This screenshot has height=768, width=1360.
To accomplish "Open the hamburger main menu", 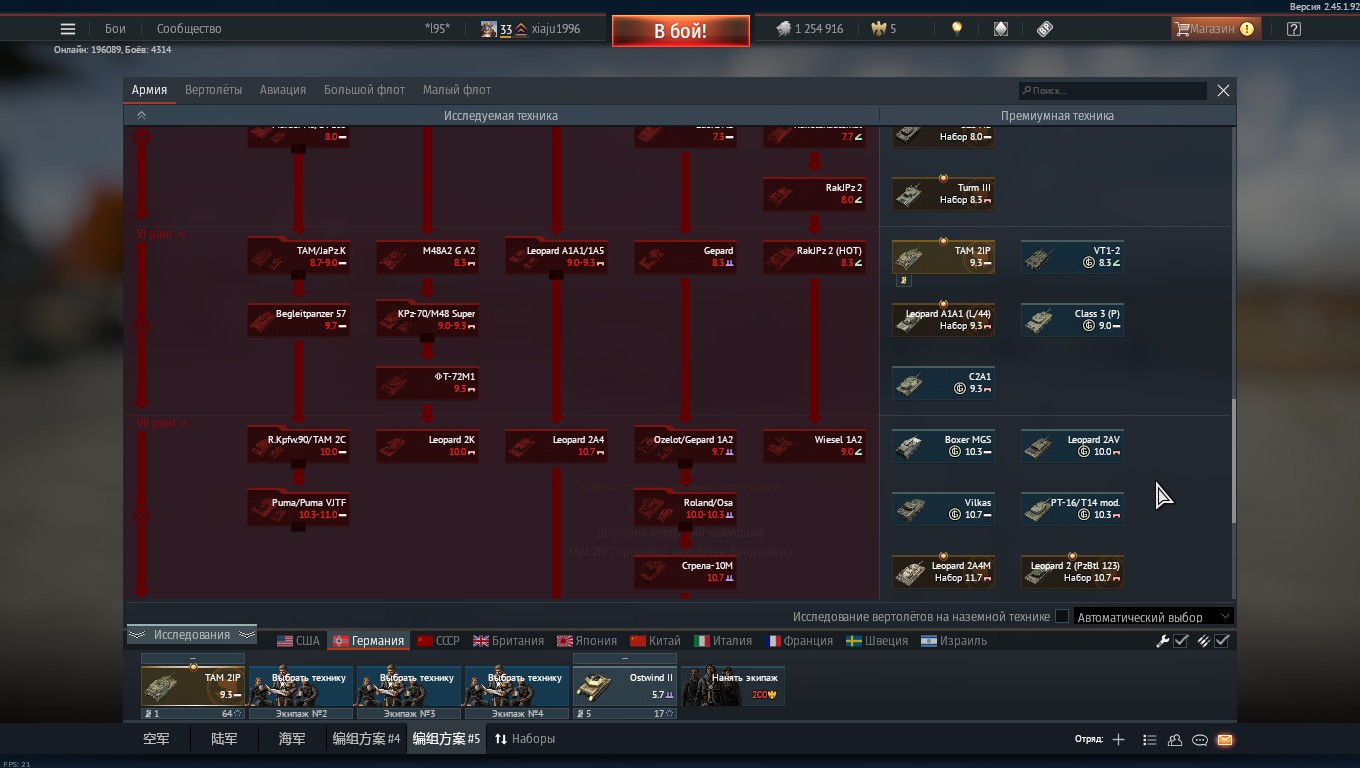I will [x=68, y=29].
